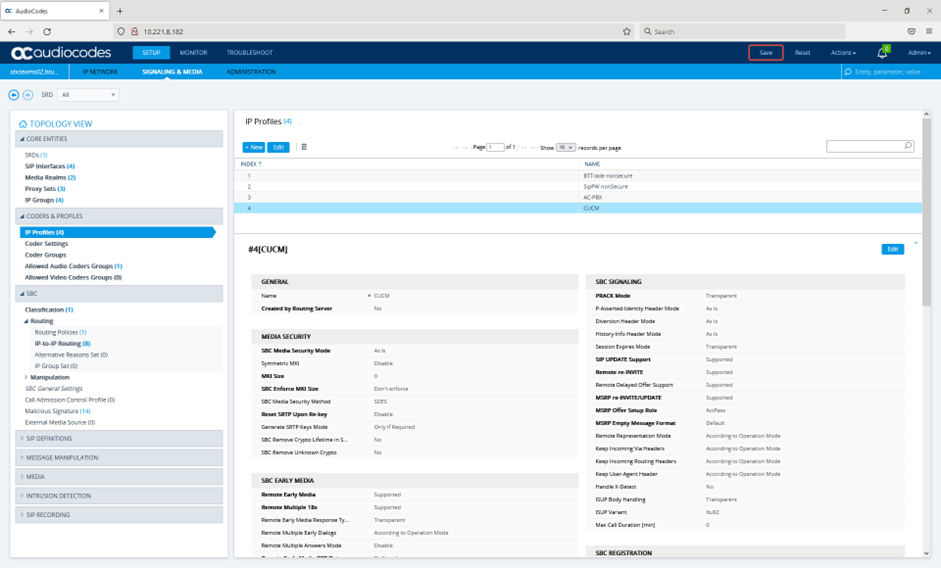The width and height of the screenshot is (941, 568).
Task: Collapse the Coders & Profiles section
Action: point(119,216)
